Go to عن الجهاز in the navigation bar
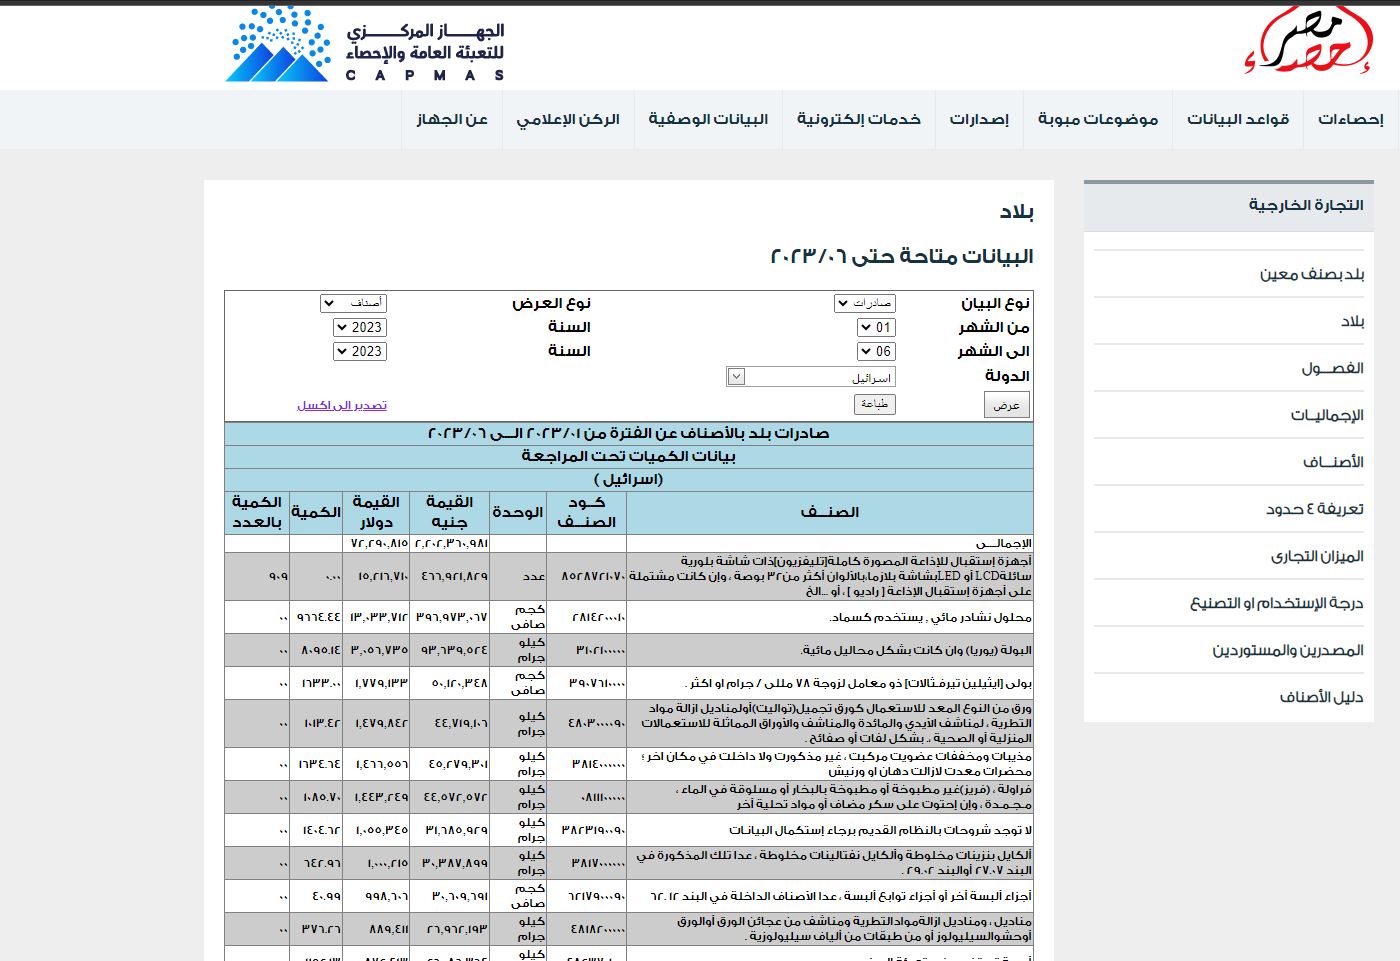1400x961 pixels. tap(452, 119)
